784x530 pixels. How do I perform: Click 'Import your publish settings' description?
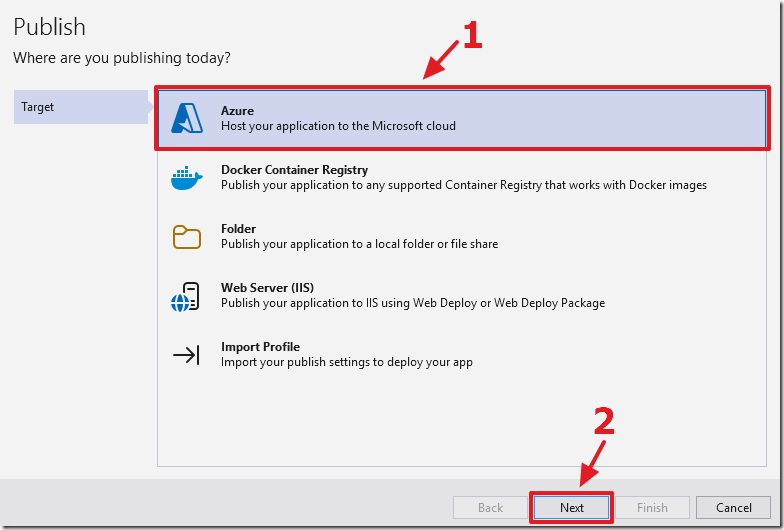tap(346, 362)
